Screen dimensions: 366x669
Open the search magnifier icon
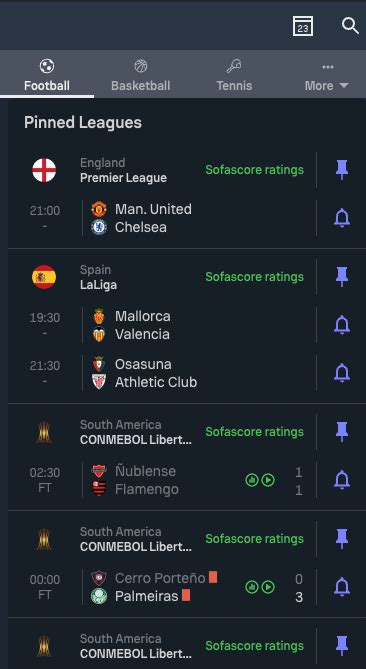[x=350, y=26]
